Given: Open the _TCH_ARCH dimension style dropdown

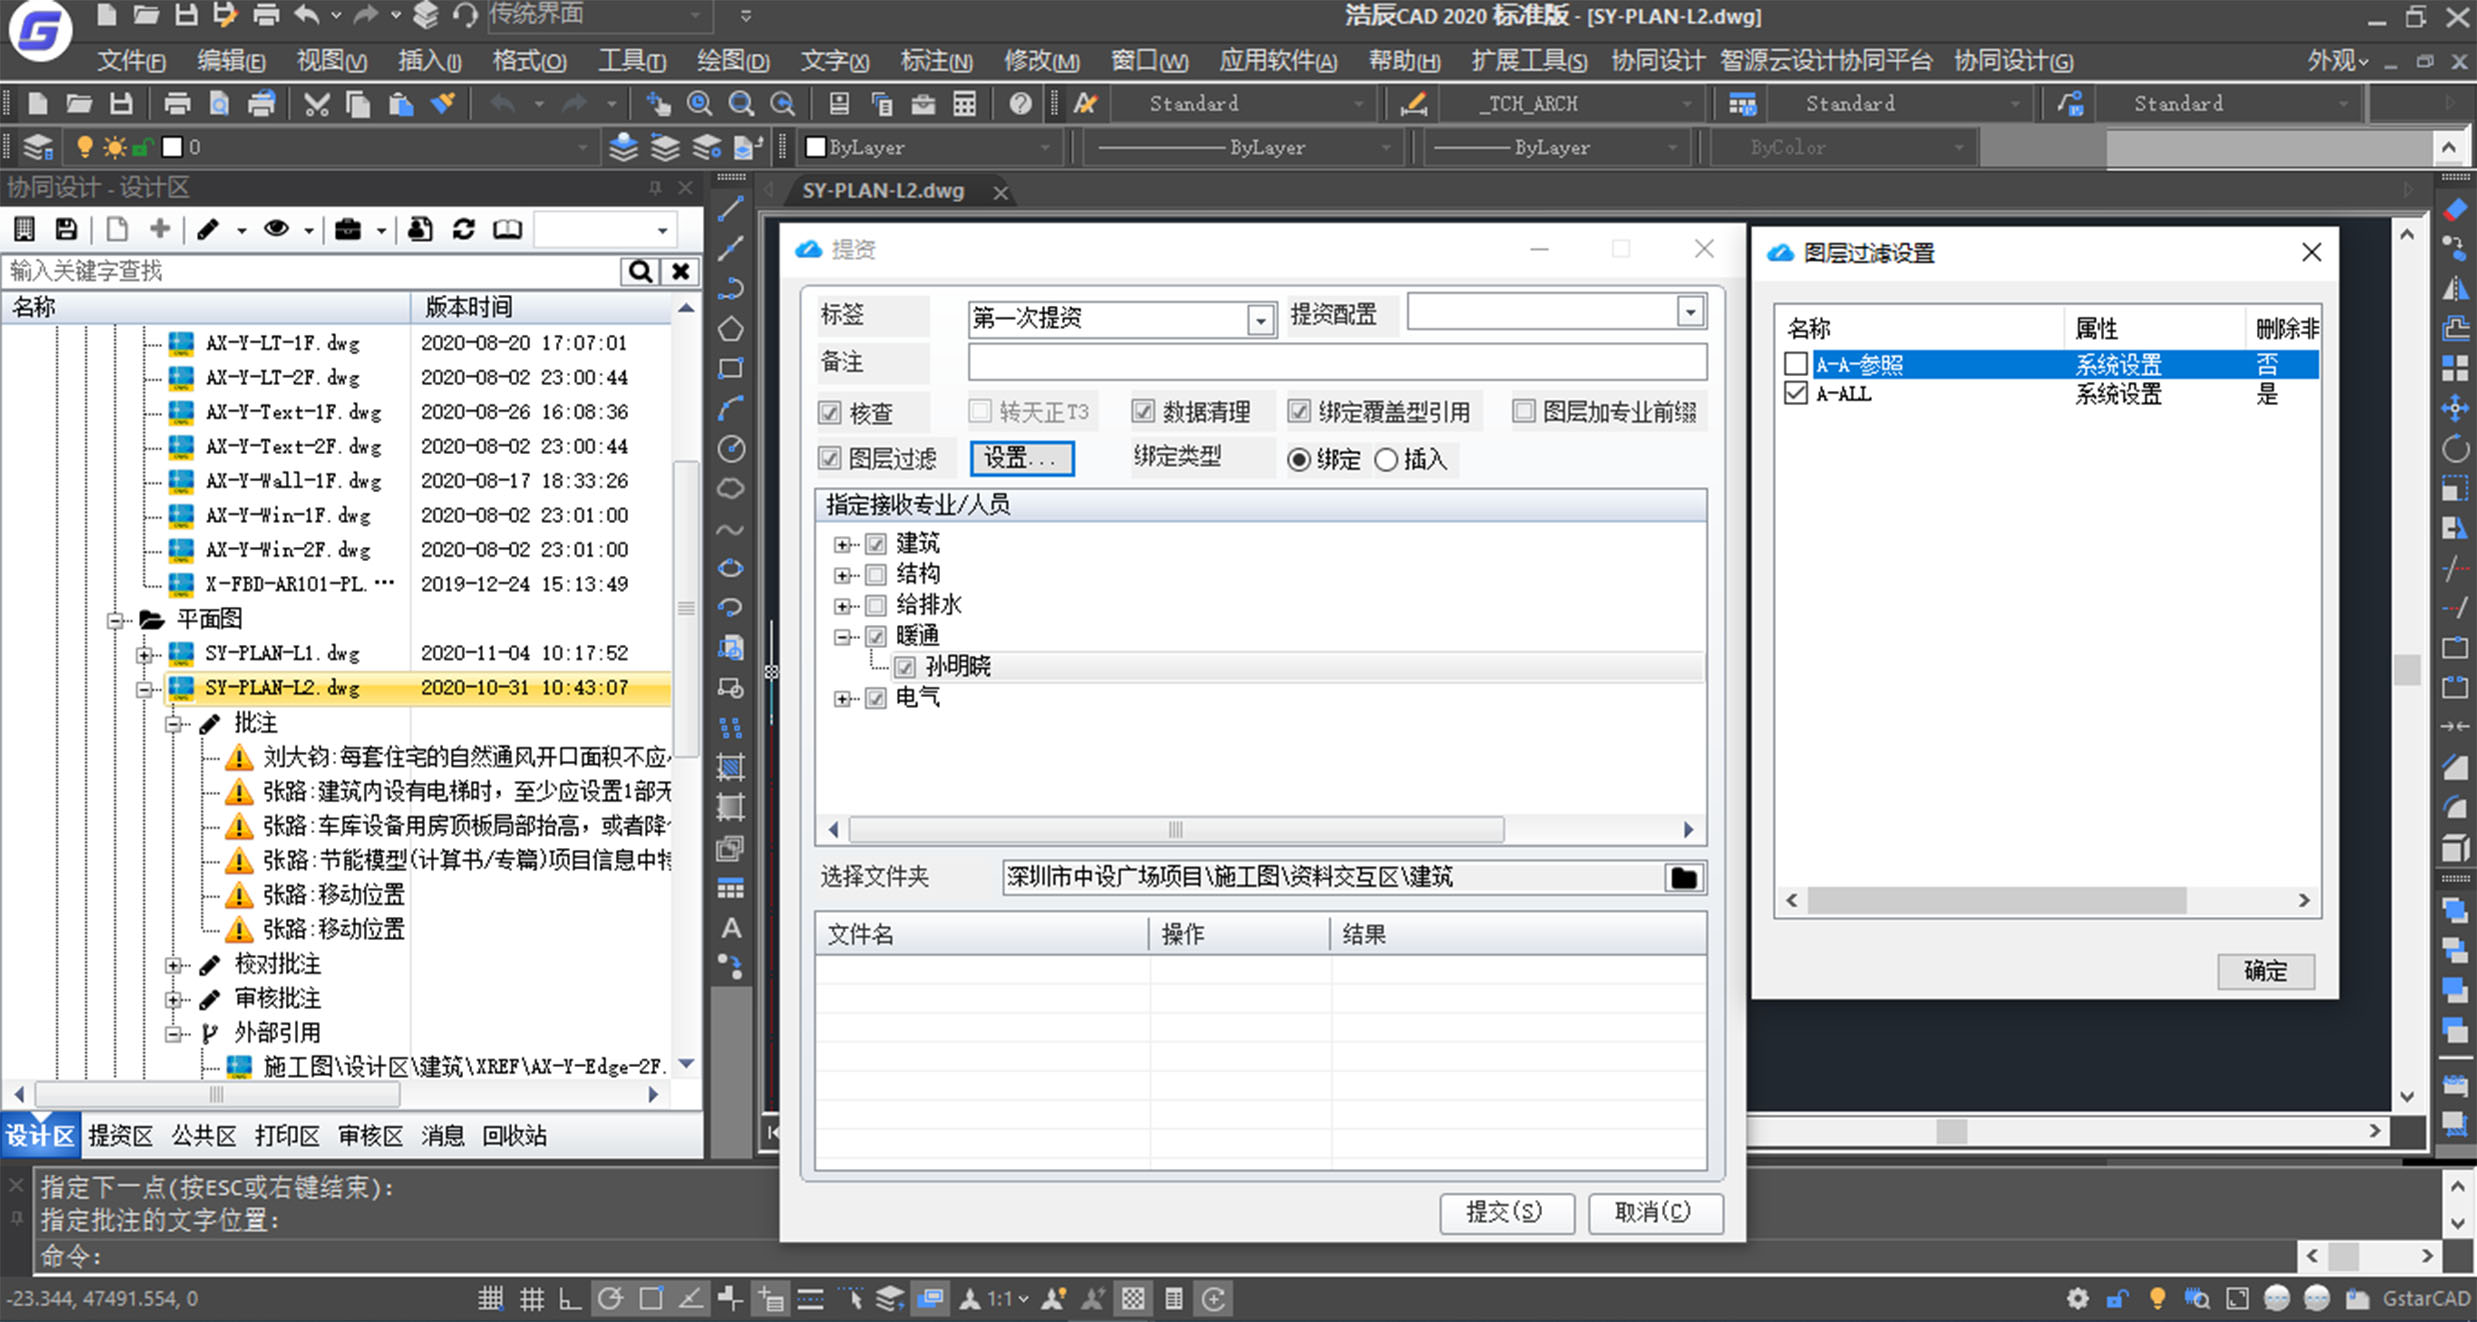Looking at the screenshot, I should coord(1686,103).
